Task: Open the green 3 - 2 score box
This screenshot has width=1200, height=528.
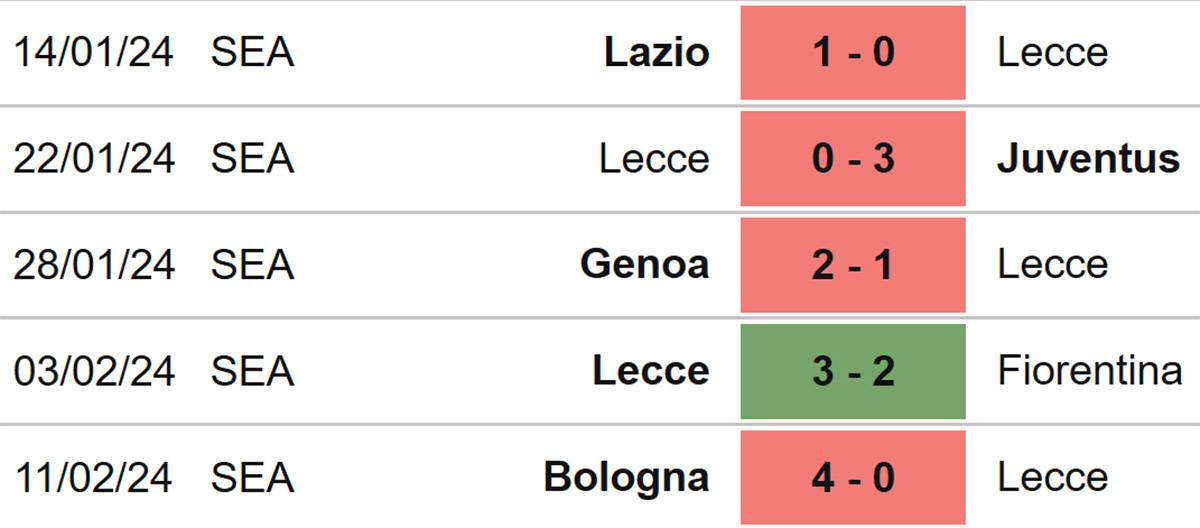Action: tap(853, 371)
